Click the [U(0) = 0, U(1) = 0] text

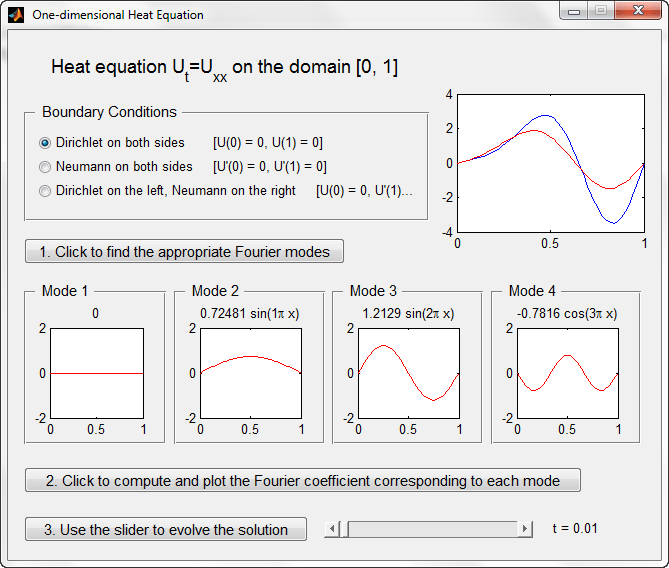click(268, 143)
